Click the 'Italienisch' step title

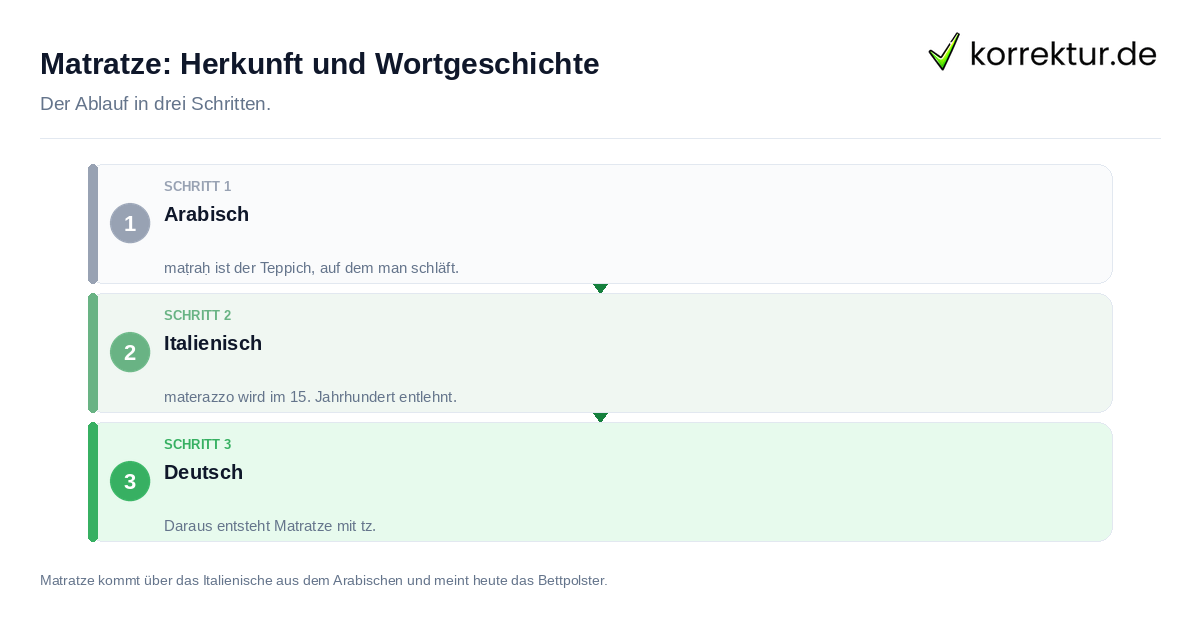tap(213, 343)
